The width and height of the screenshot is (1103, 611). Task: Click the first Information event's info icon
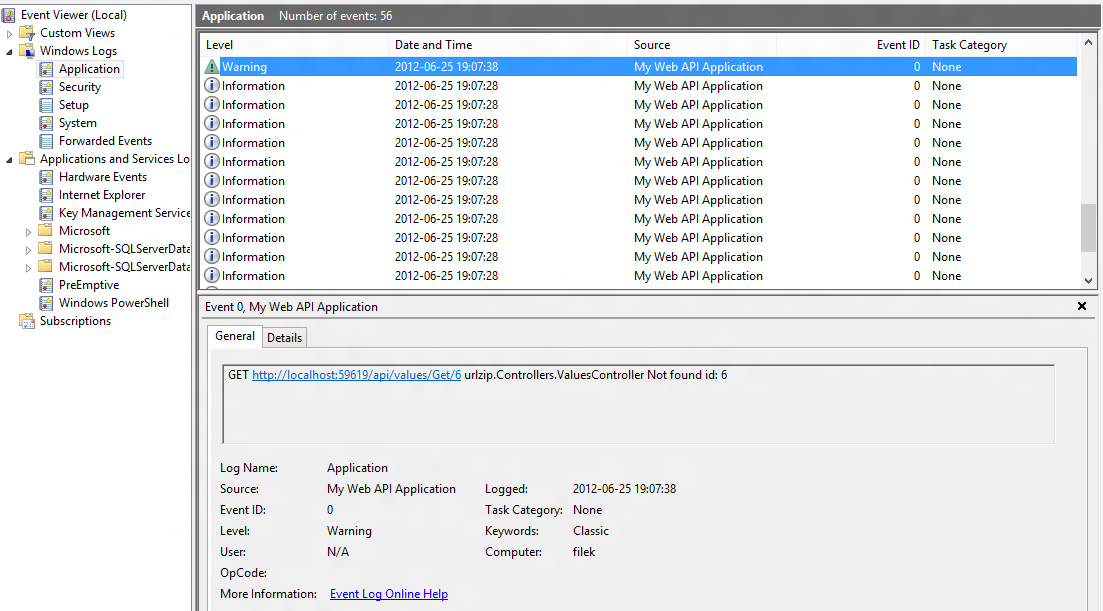[212, 85]
